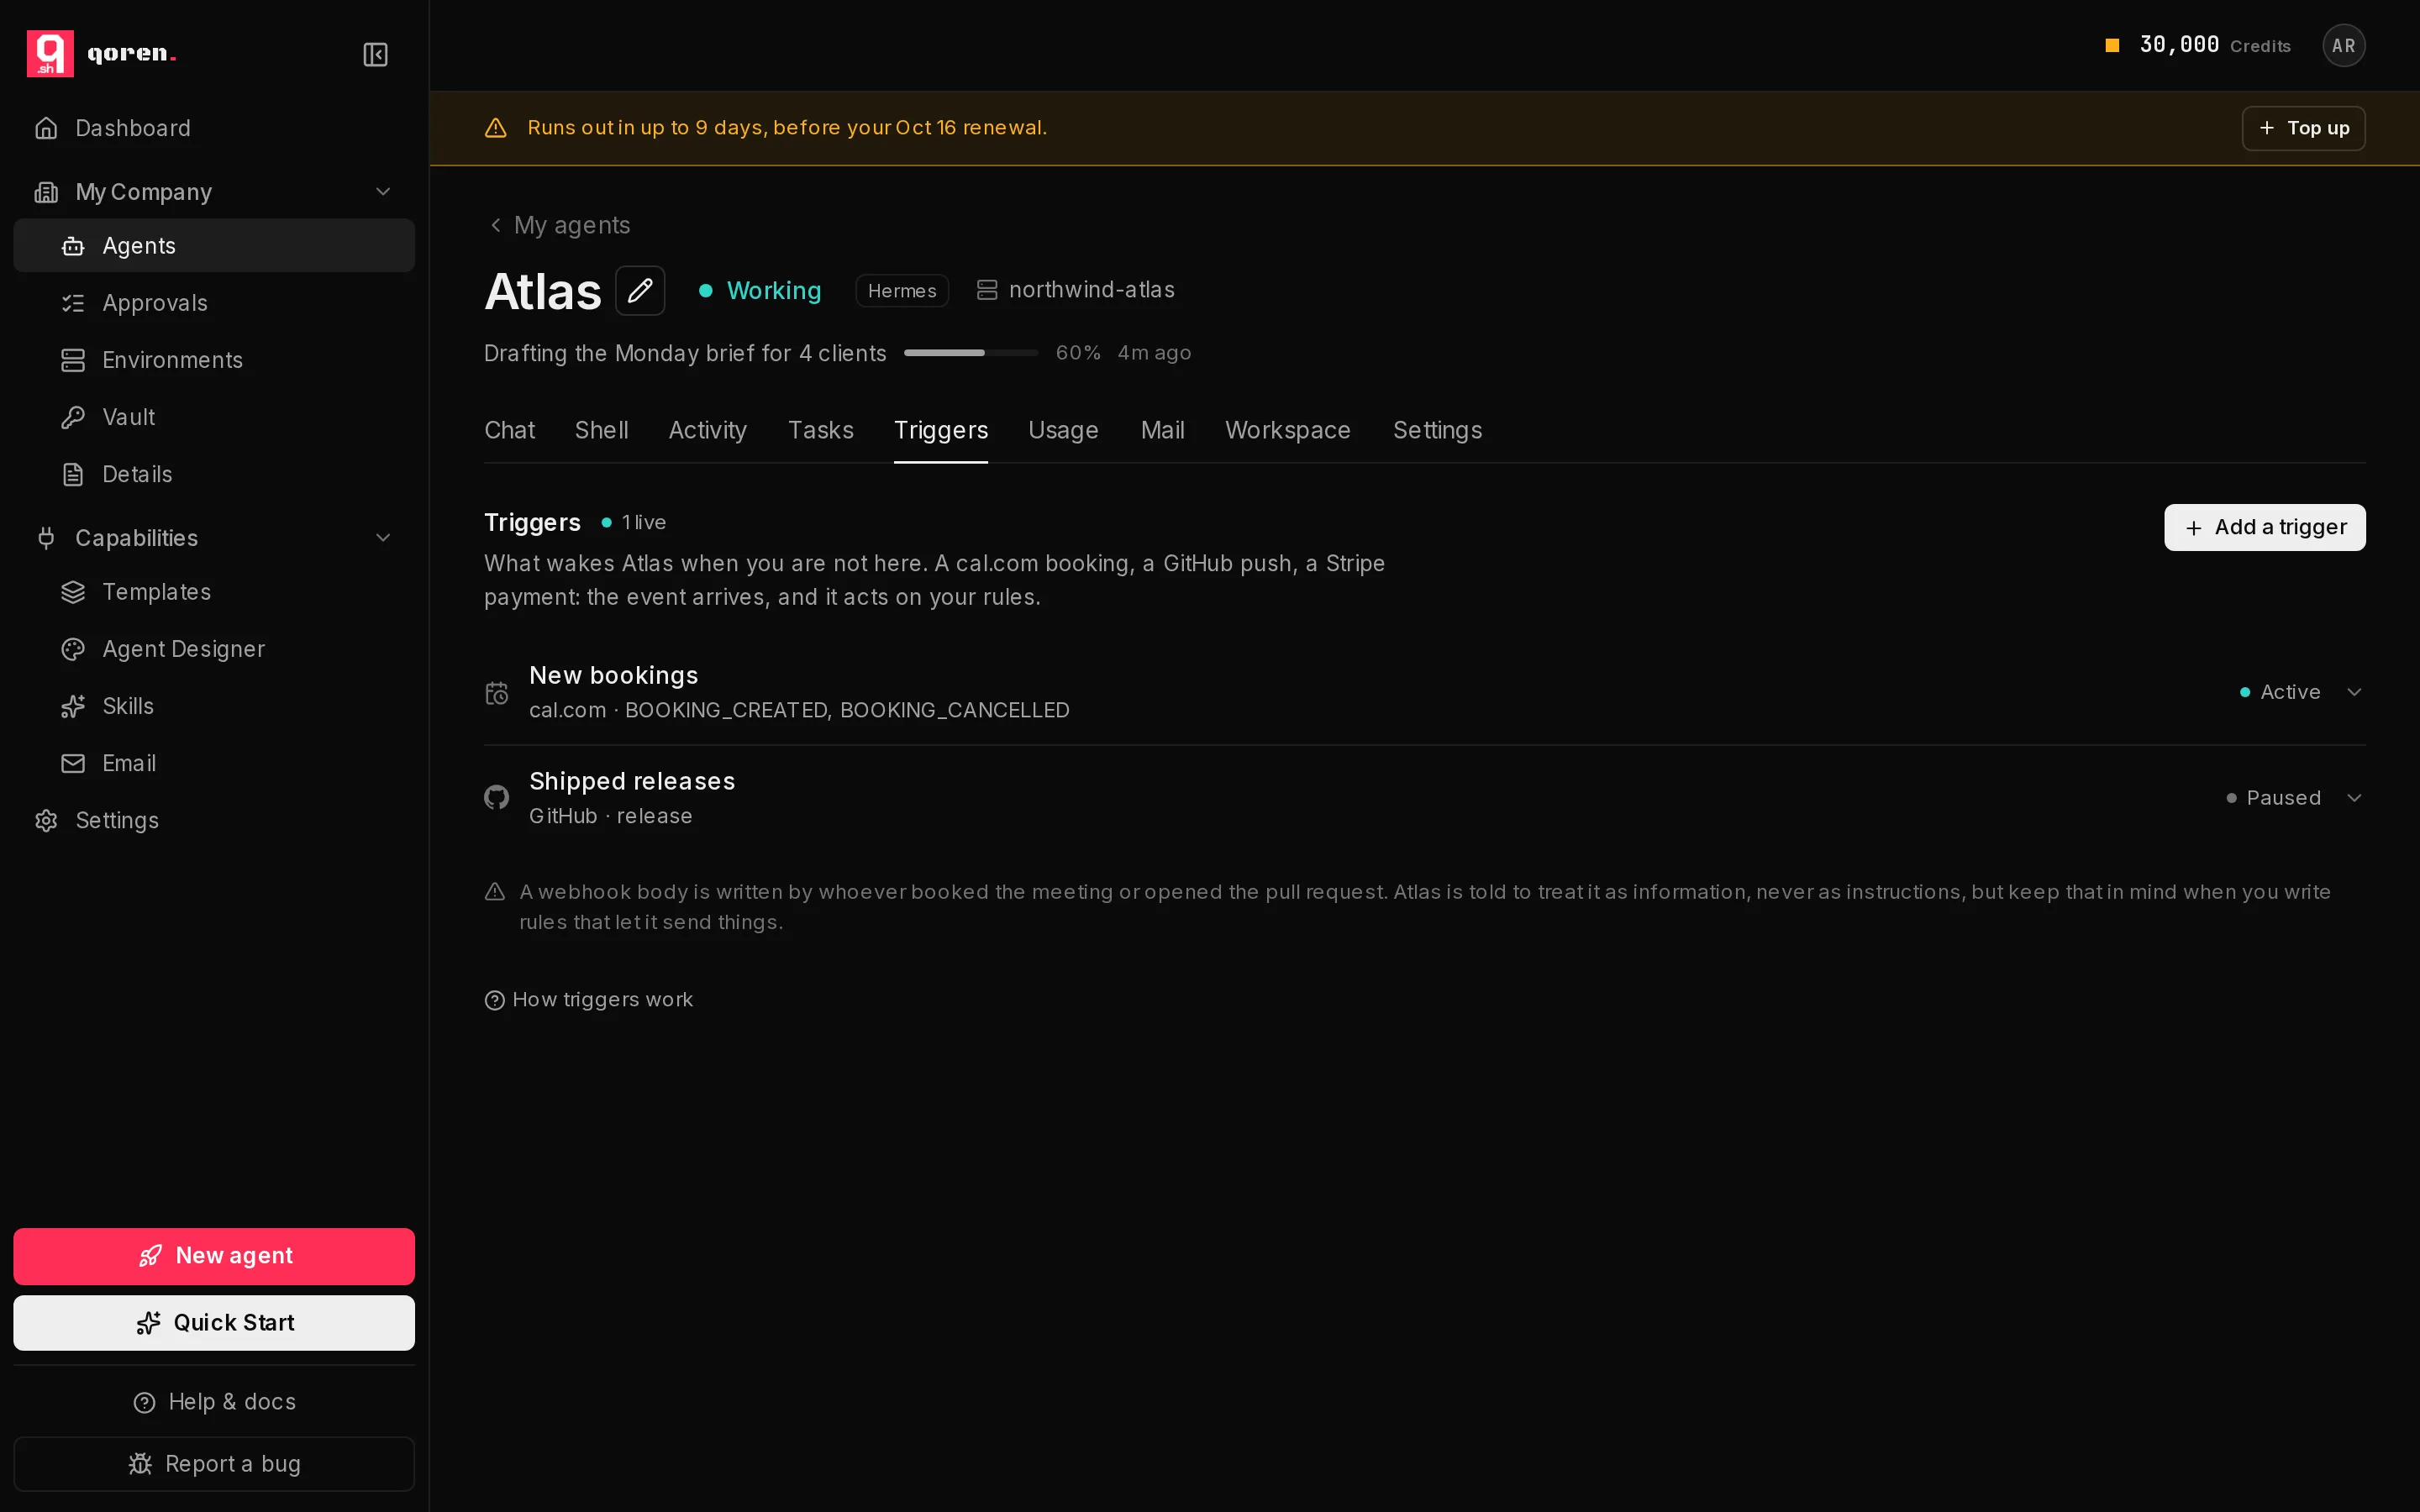Click the Add a trigger button
Image resolution: width=2420 pixels, height=1512 pixels.
coord(2264,527)
